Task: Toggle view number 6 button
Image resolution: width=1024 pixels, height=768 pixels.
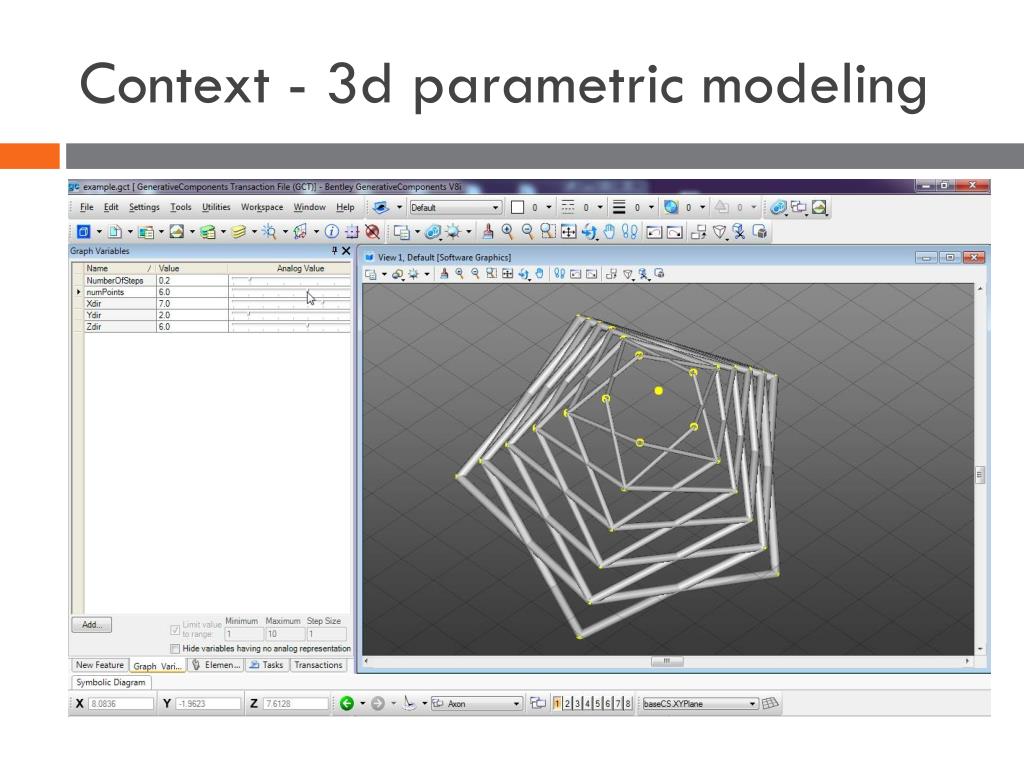Action: point(607,703)
